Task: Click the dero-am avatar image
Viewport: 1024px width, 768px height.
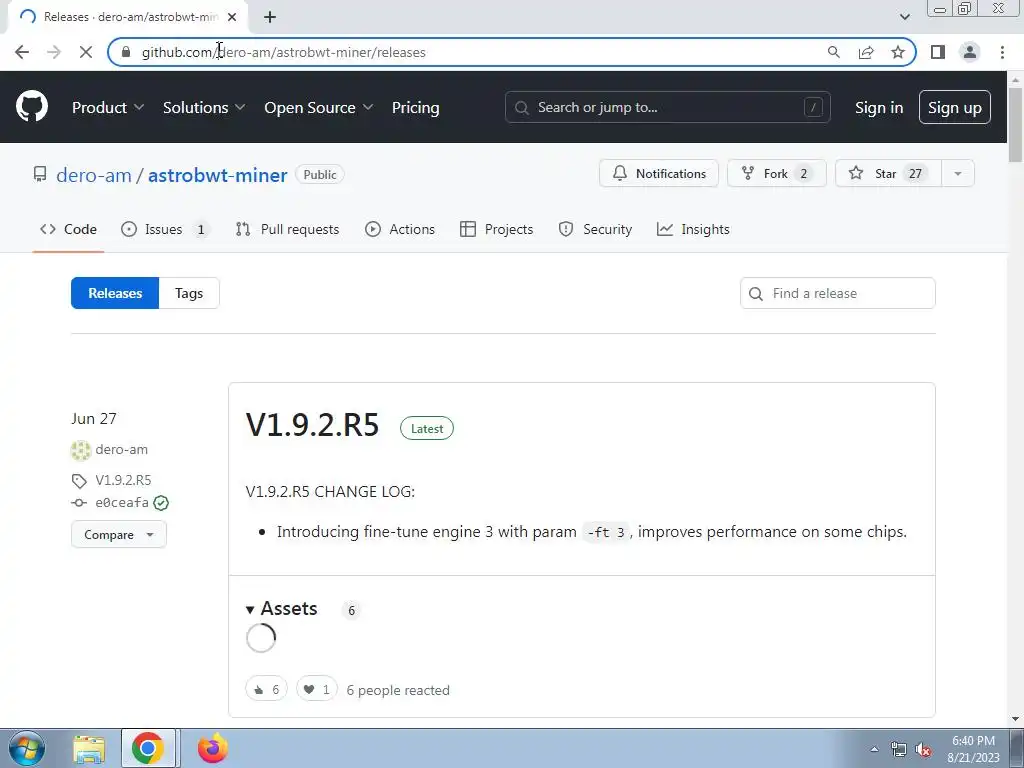Action: [81, 450]
